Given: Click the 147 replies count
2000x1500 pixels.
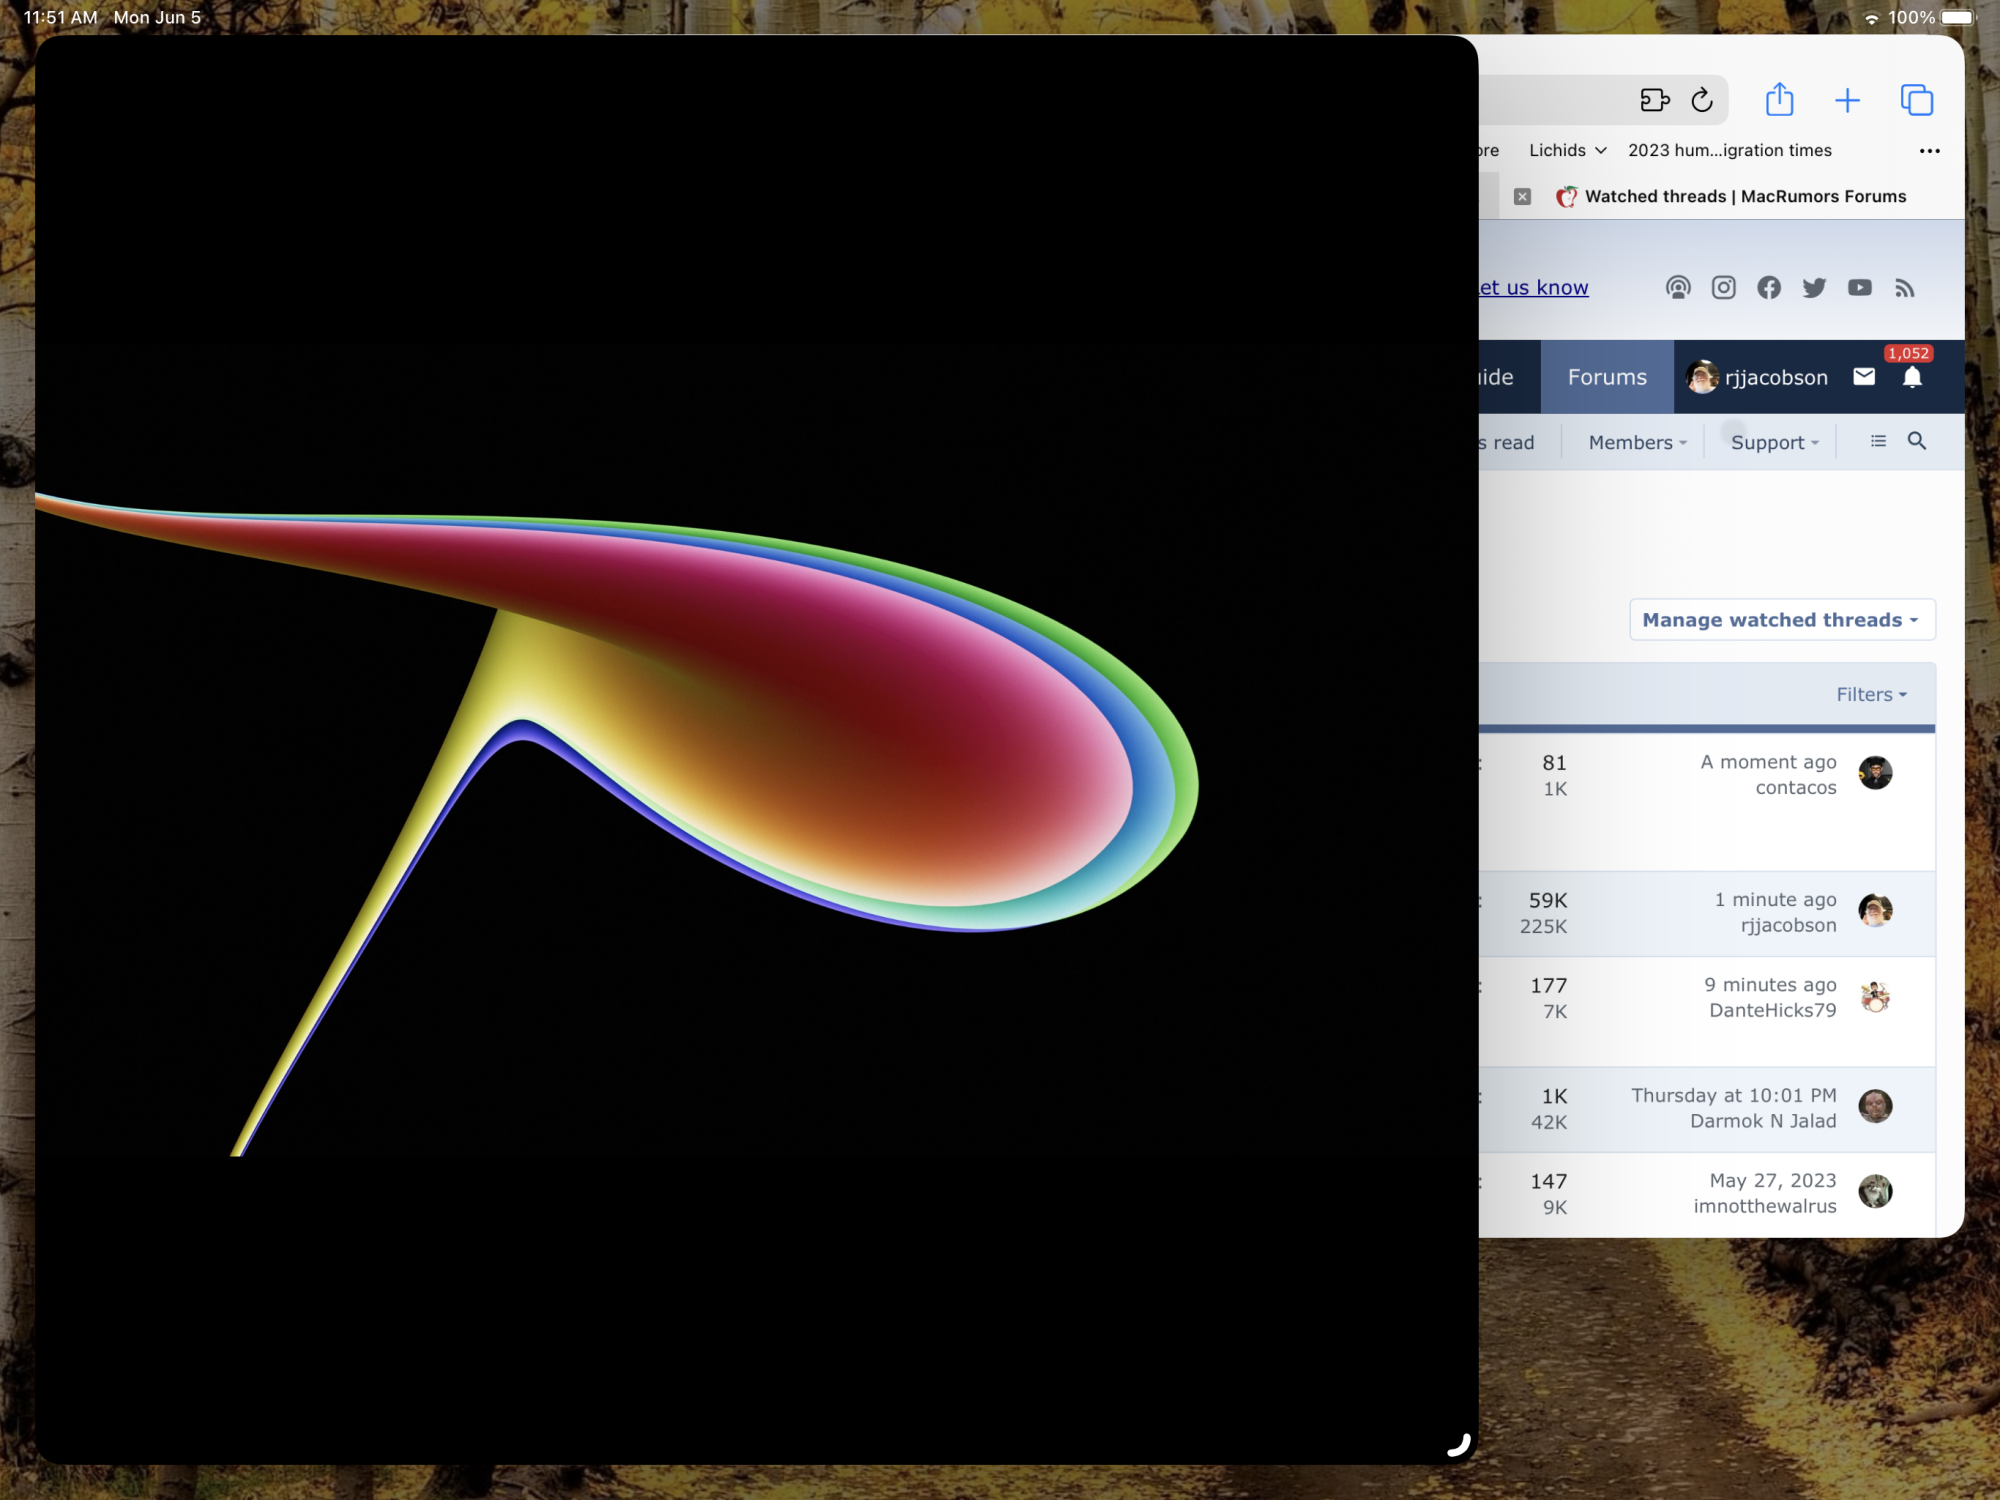Looking at the screenshot, I should point(1548,1181).
